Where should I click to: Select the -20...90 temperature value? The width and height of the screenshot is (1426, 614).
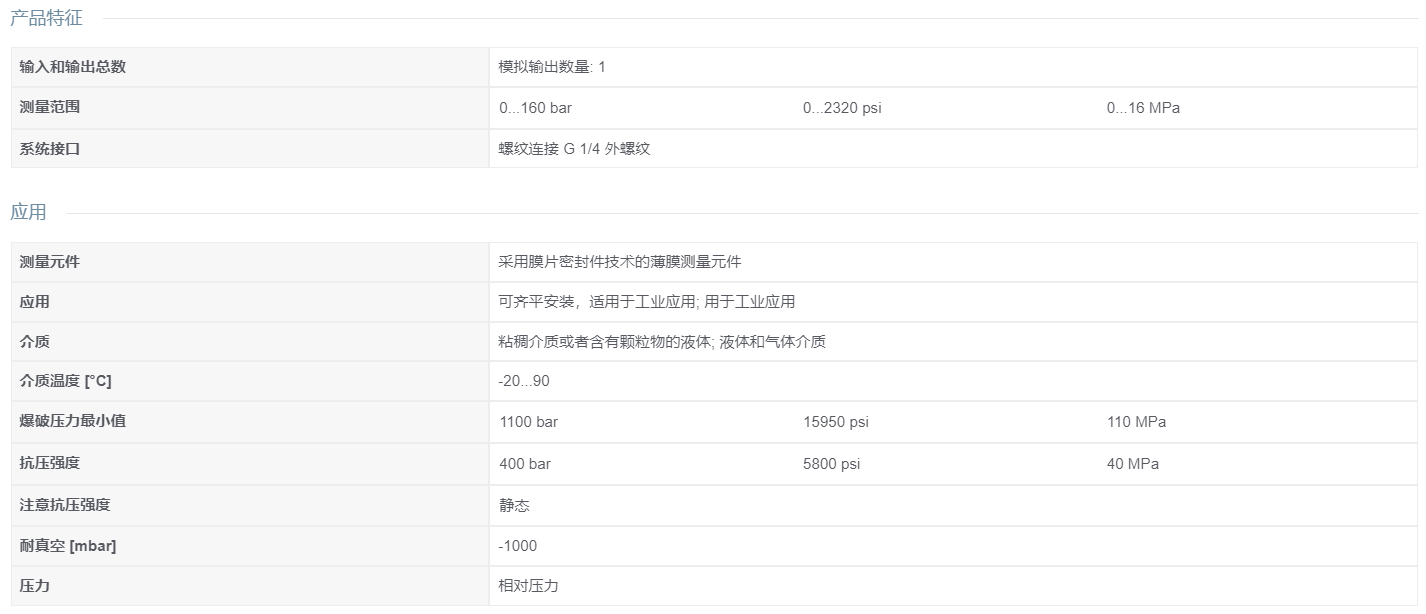[524, 381]
